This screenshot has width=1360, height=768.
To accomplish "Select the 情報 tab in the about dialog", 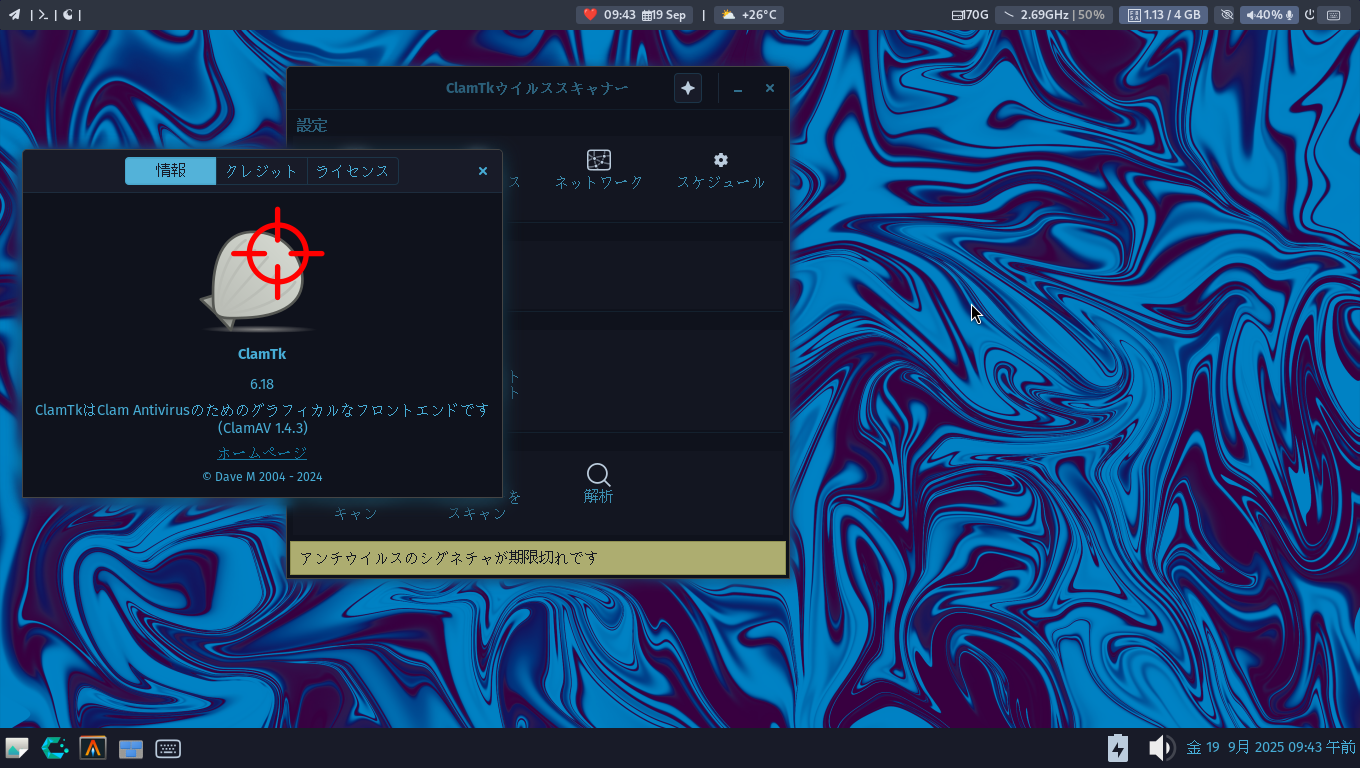I will click(x=170, y=171).
